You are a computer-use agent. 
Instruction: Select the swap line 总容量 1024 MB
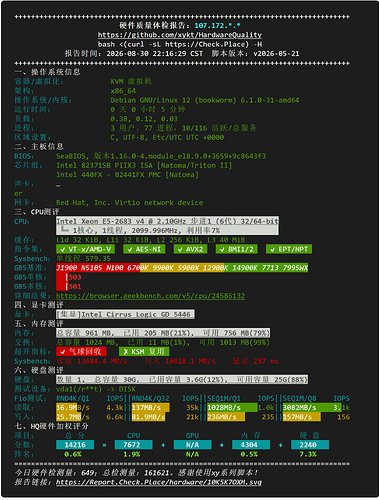point(163,343)
